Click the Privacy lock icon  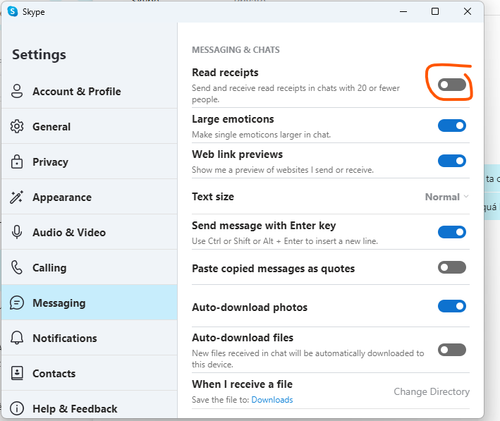[x=17, y=162]
